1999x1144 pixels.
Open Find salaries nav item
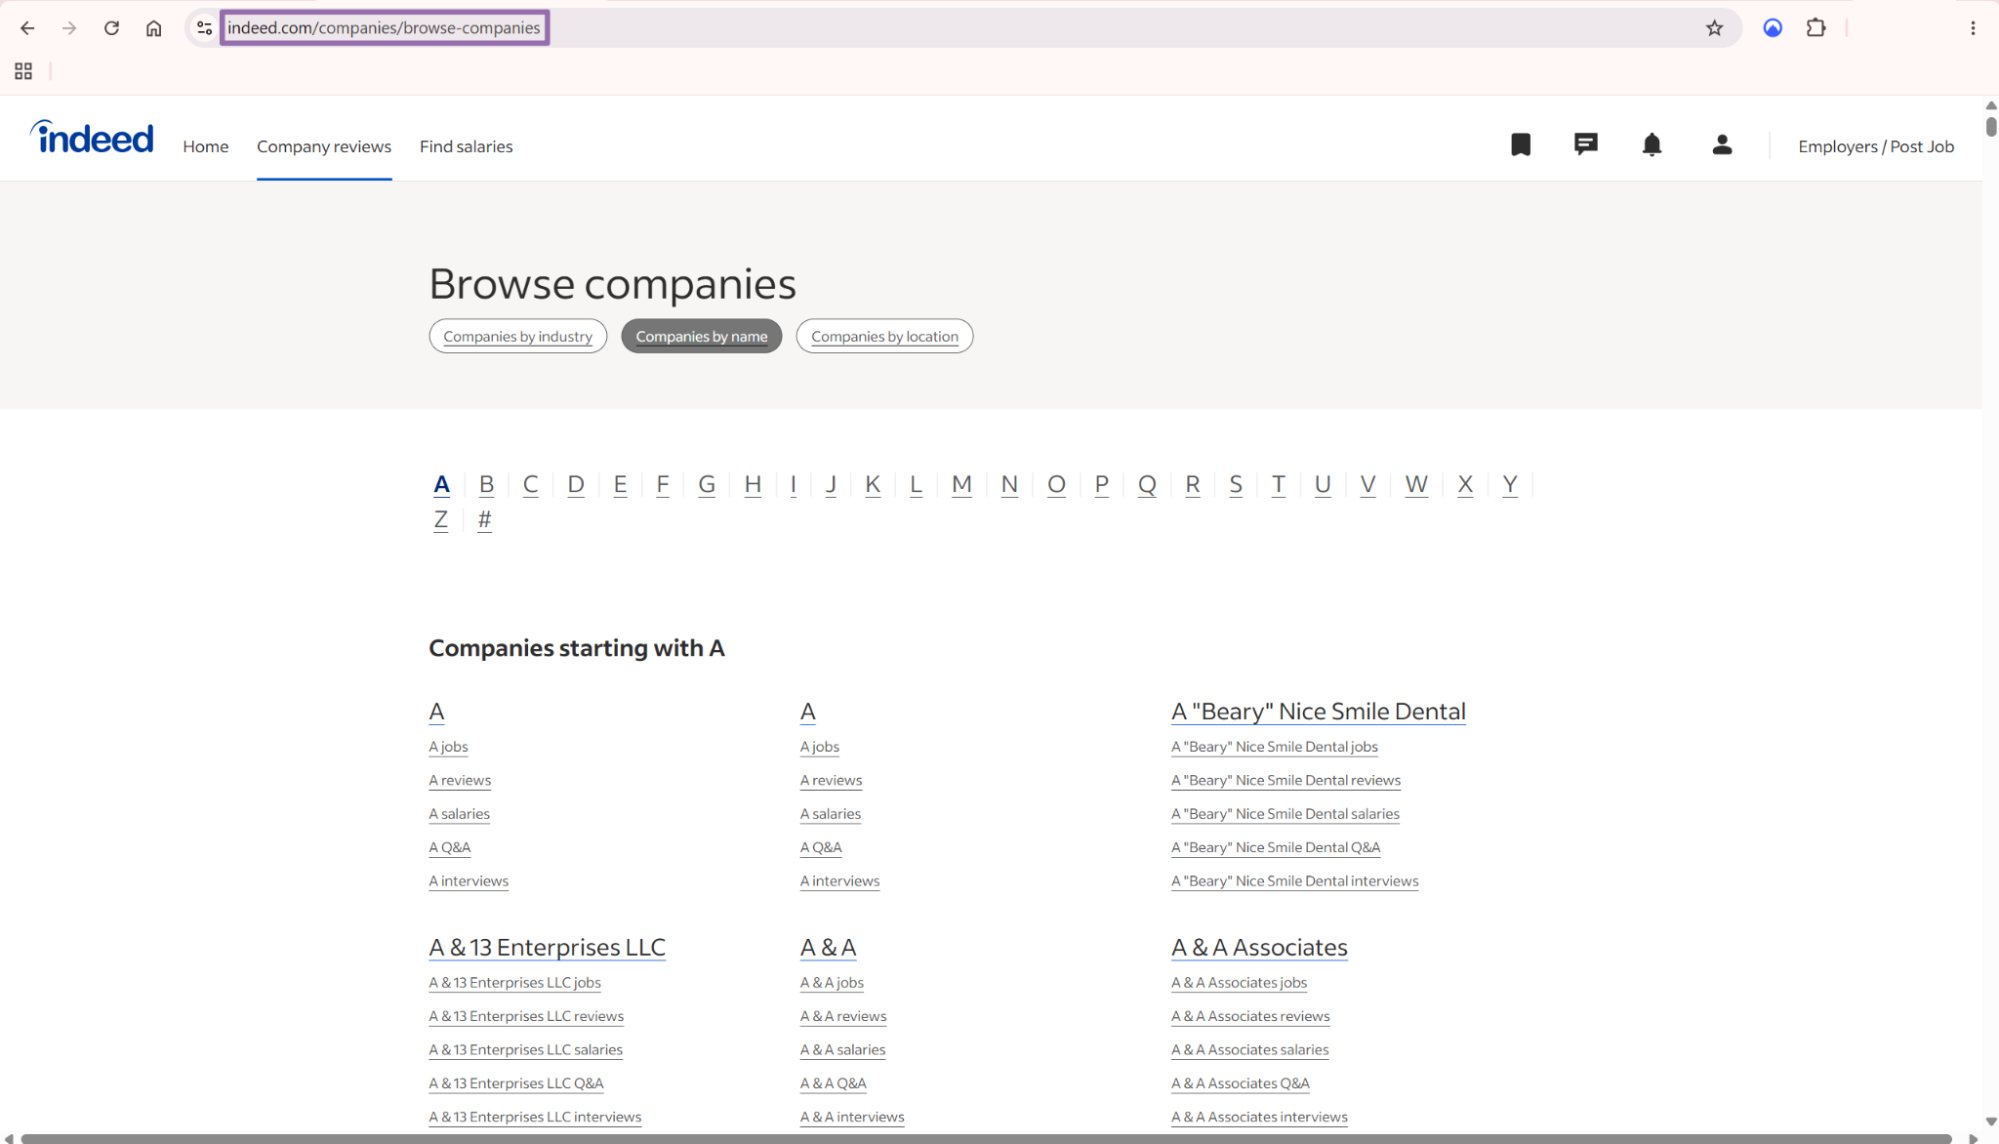pyautogui.click(x=466, y=146)
